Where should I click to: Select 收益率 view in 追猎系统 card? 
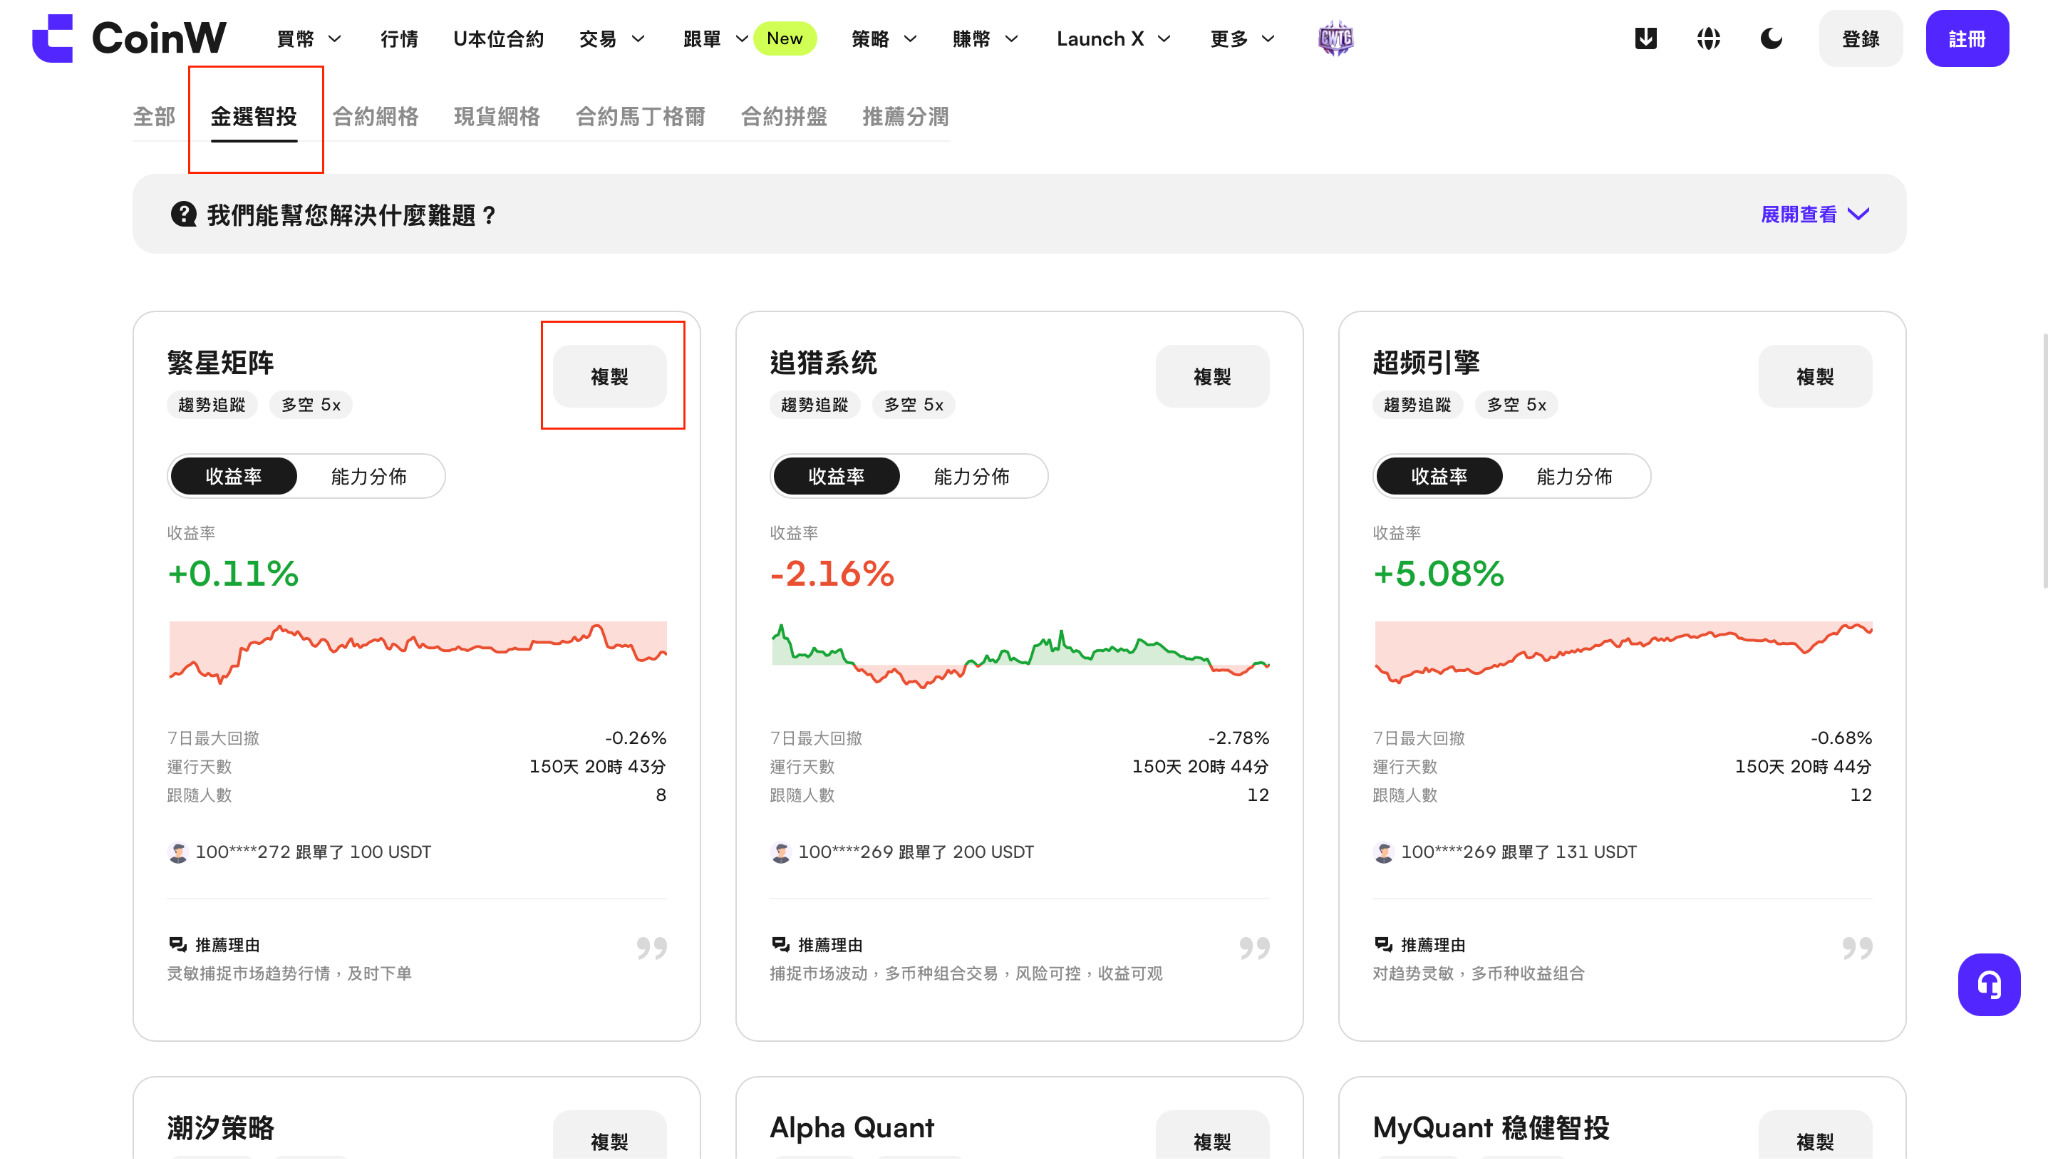(837, 476)
